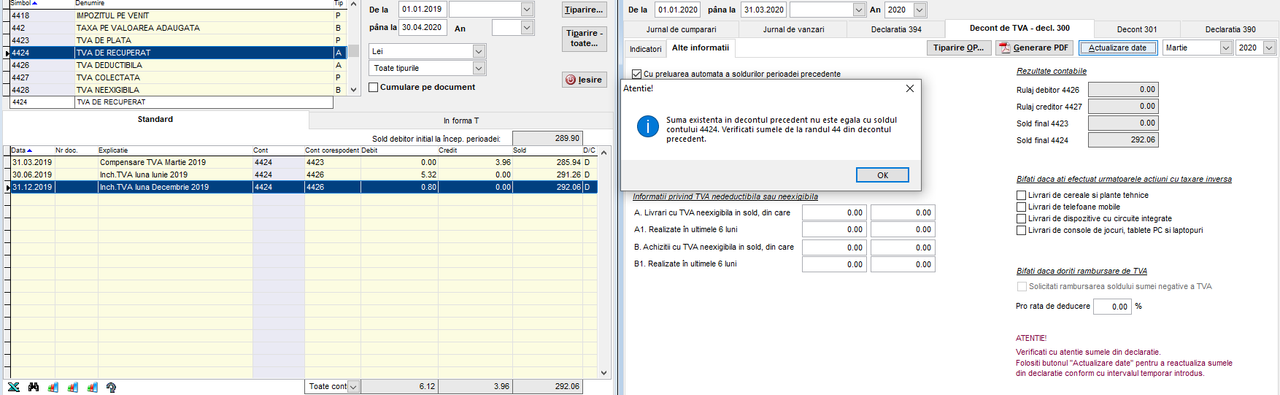The image size is (1280, 395).
Task: Check Livrari de console de jocuri option
Action: pyautogui.click(x=1021, y=230)
